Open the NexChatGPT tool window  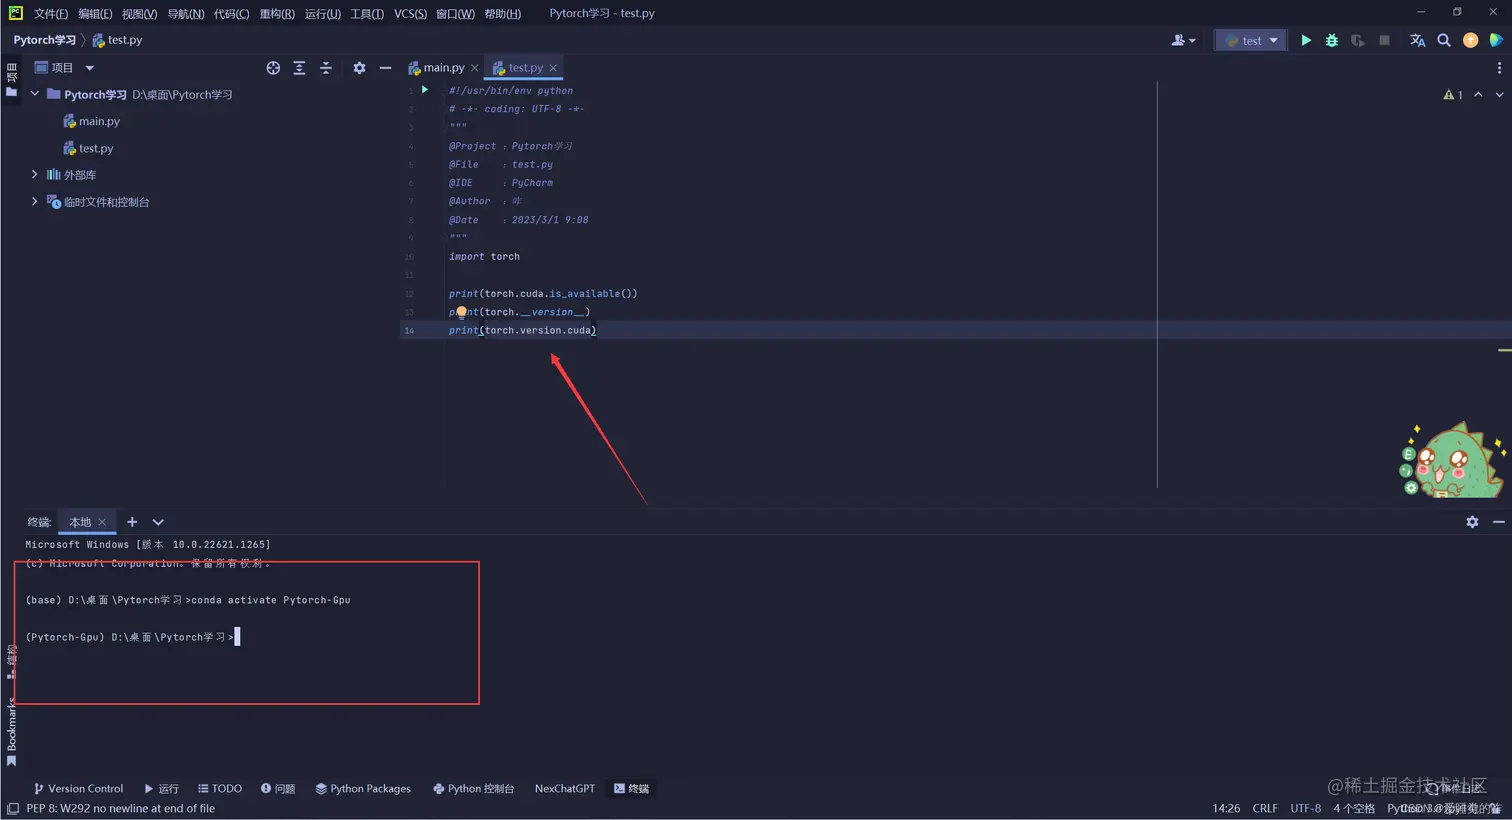pos(564,788)
